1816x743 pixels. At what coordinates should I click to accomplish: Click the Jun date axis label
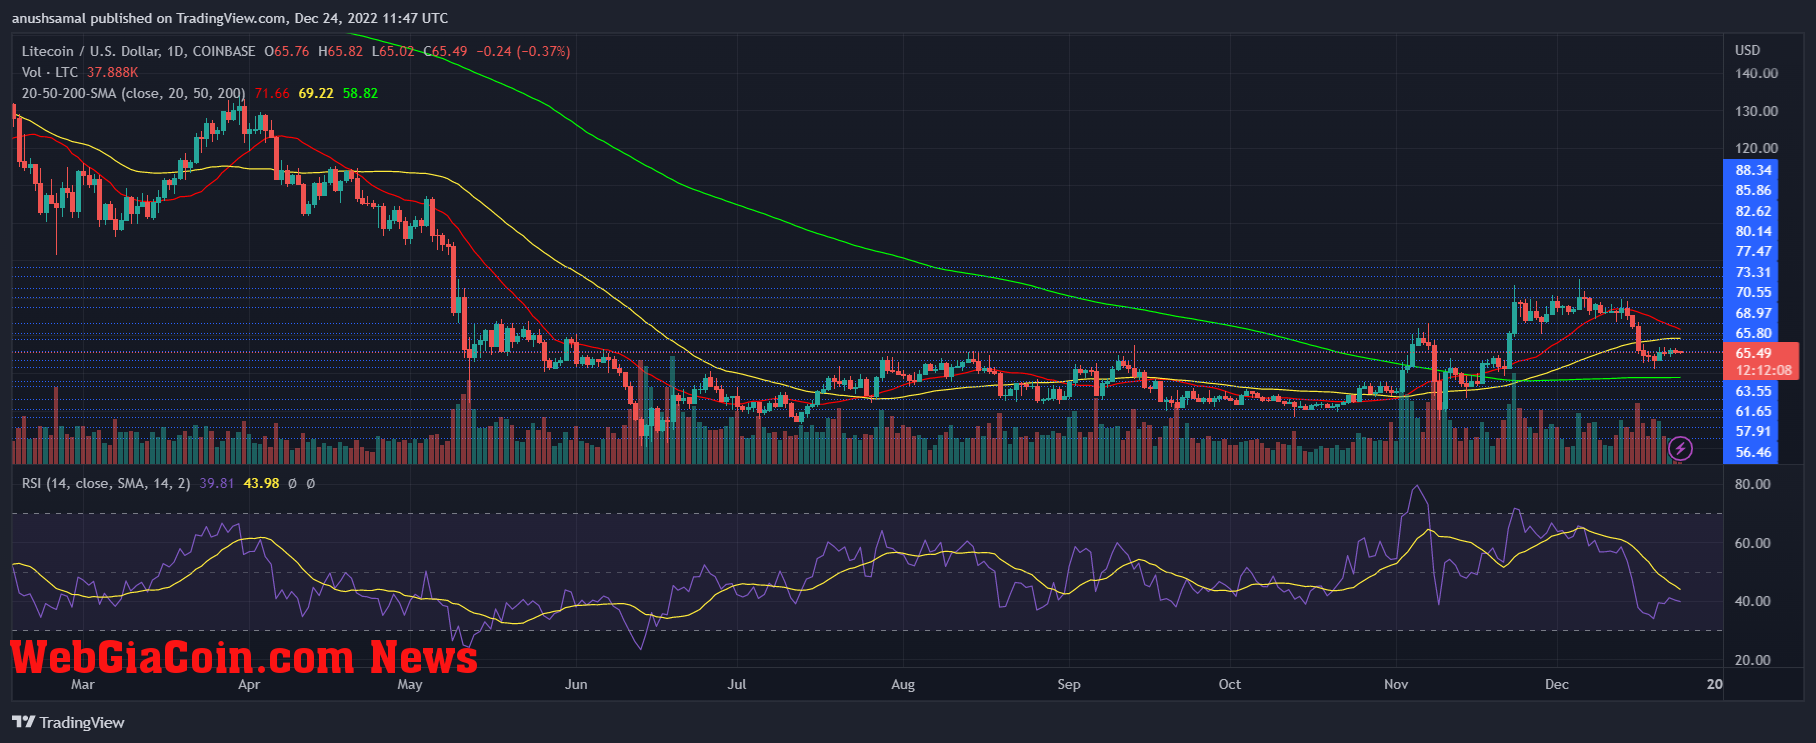point(576,684)
